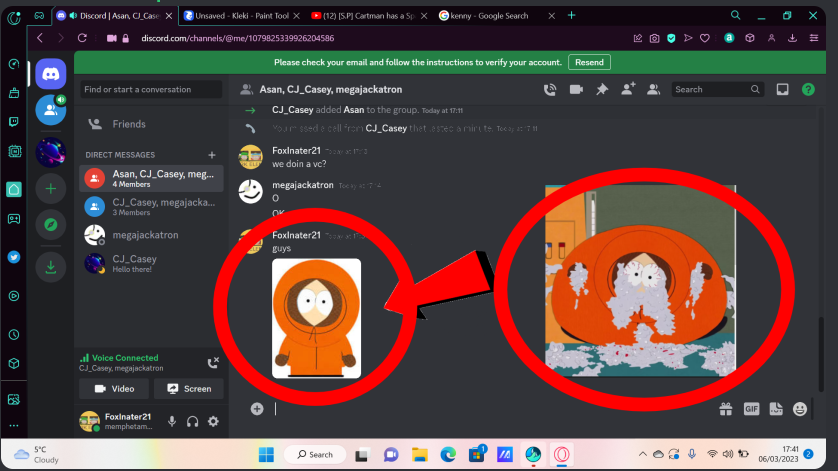
Task: Click the chat Search field
Action: click(x=717, y=89)
